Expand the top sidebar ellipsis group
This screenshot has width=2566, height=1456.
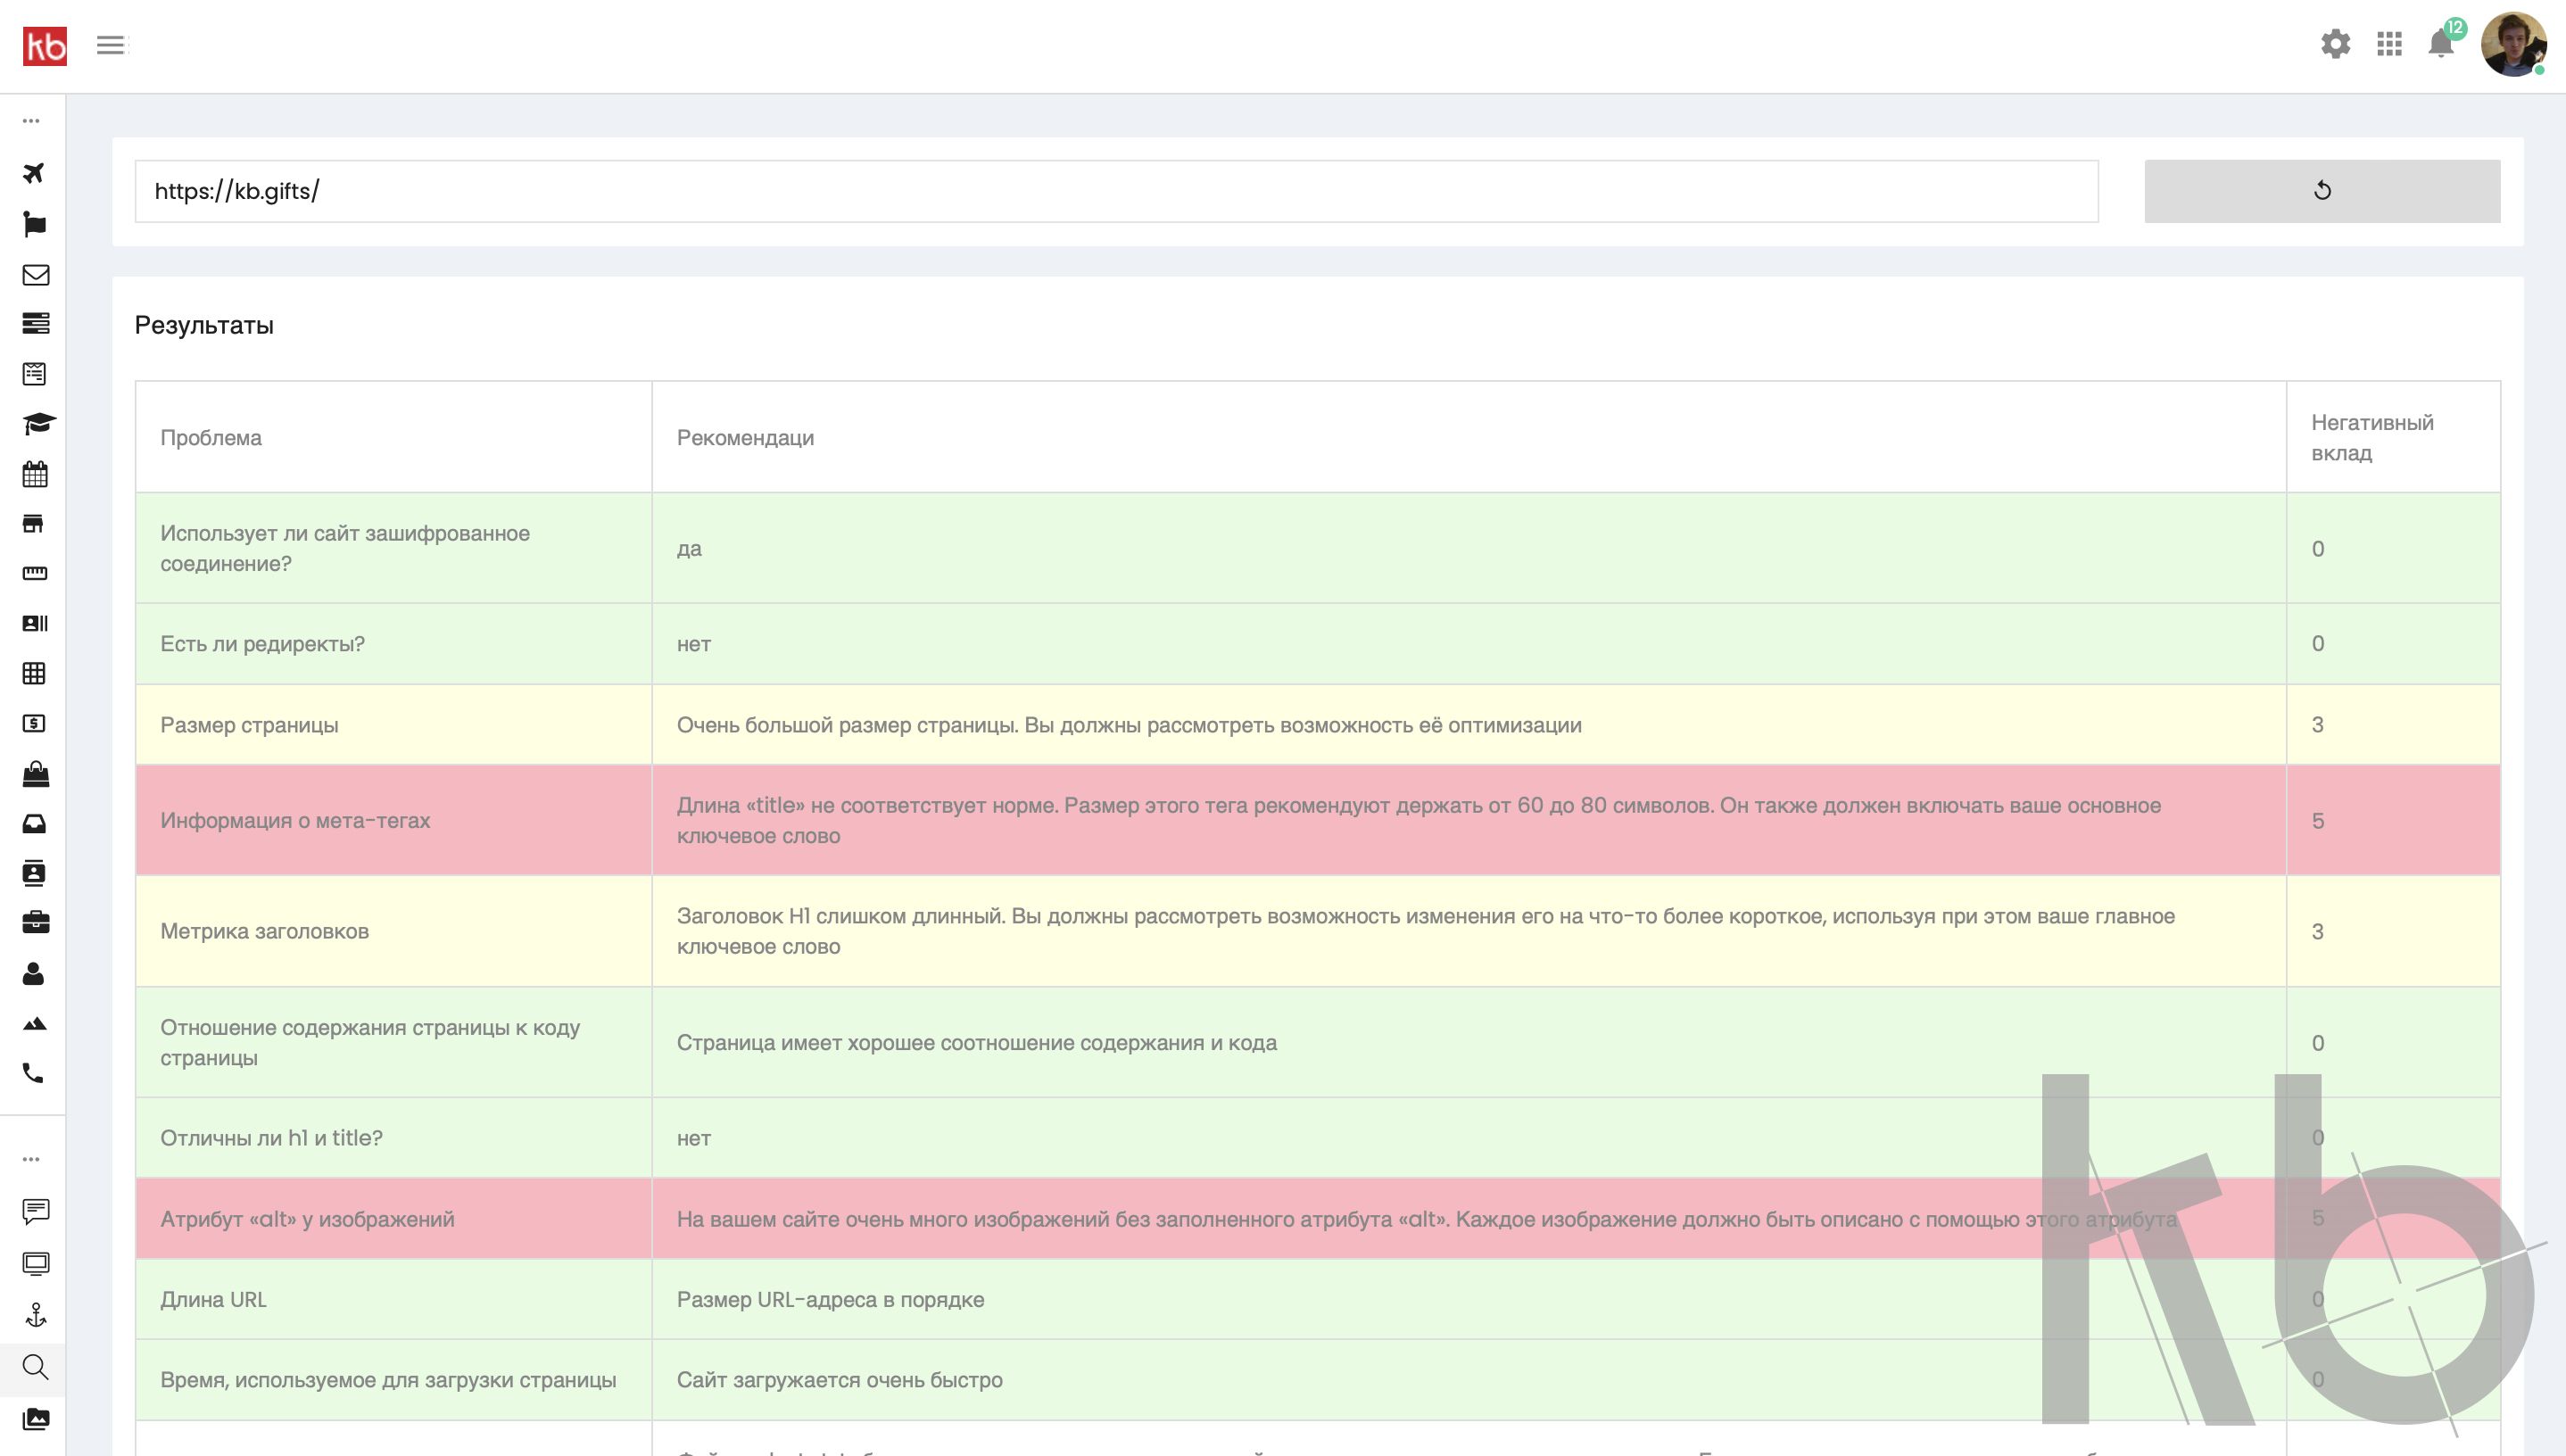coord(32,121)
